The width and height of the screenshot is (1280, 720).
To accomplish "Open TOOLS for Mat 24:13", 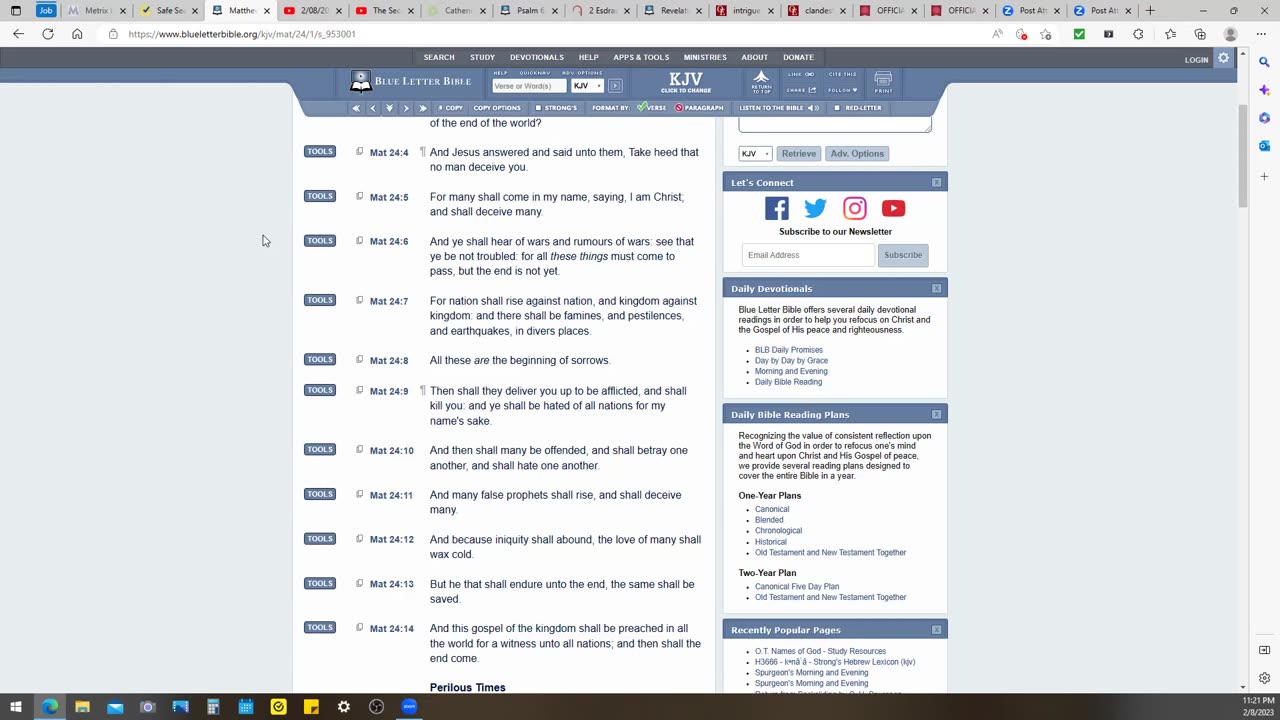I will (x=320, y=583).
